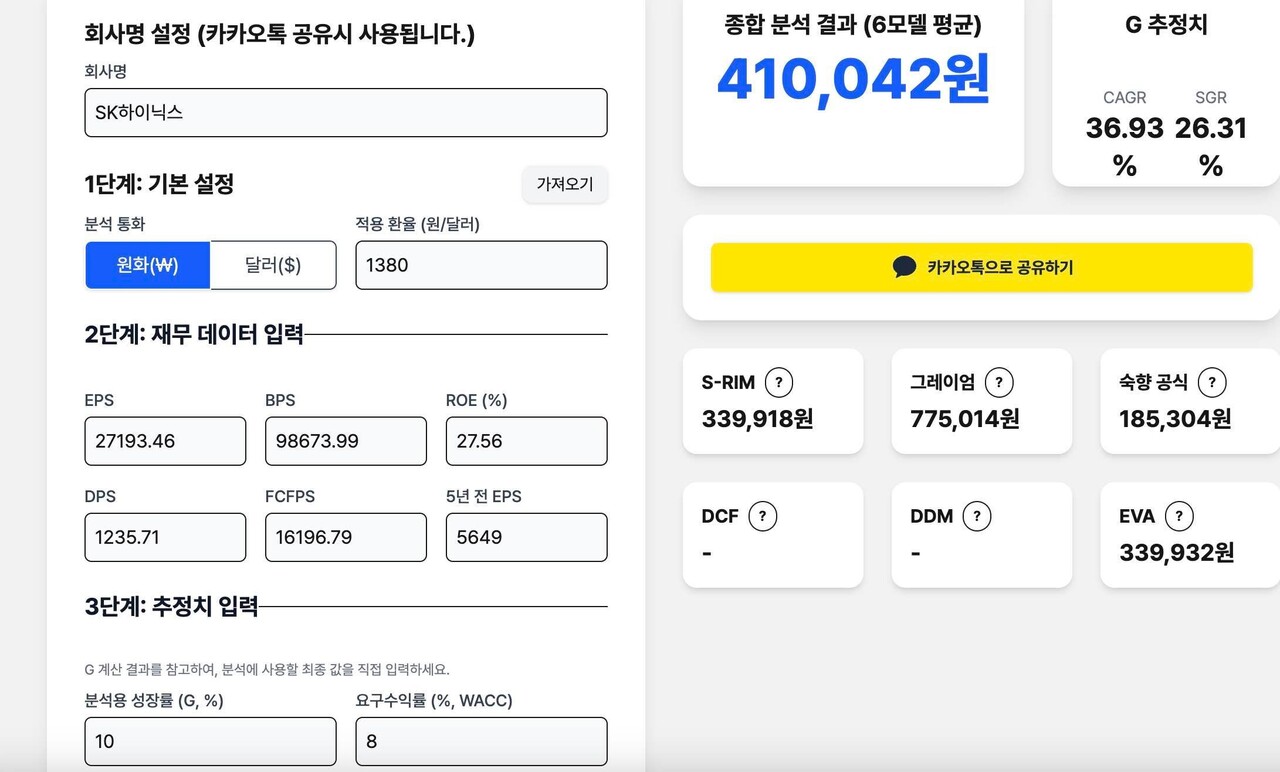Open help icon for 숙향 공식

click(x=1212, y=382)
